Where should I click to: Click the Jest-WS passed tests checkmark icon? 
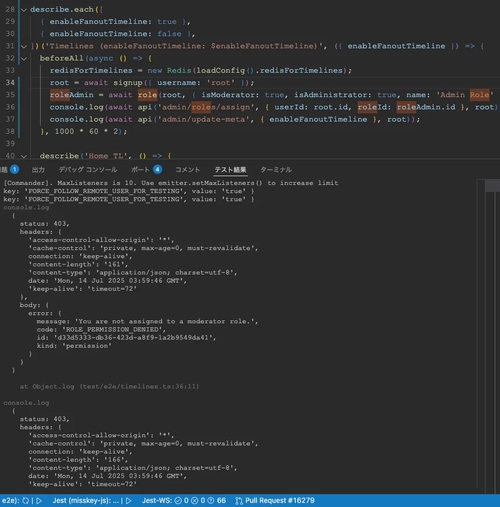(178, 501)
